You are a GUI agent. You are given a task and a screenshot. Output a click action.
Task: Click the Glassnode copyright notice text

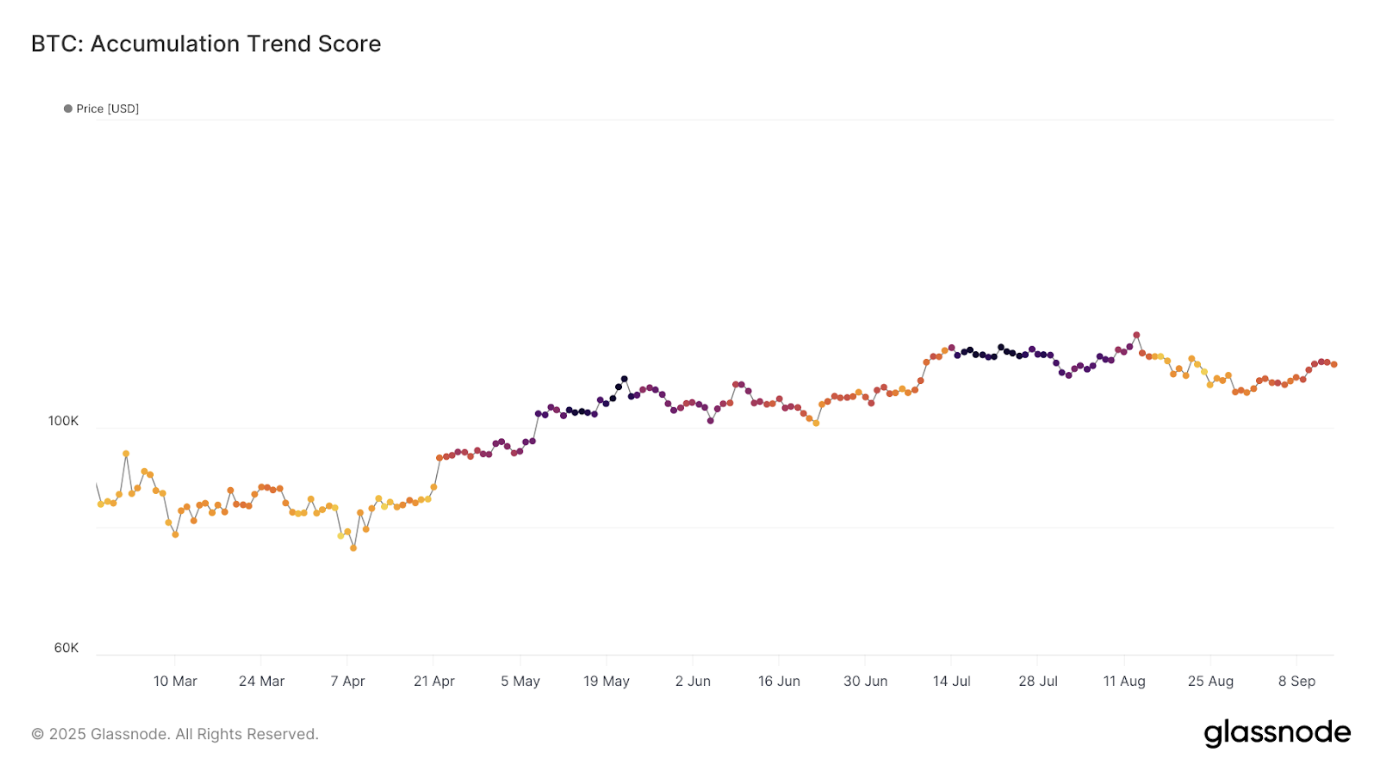175,734
